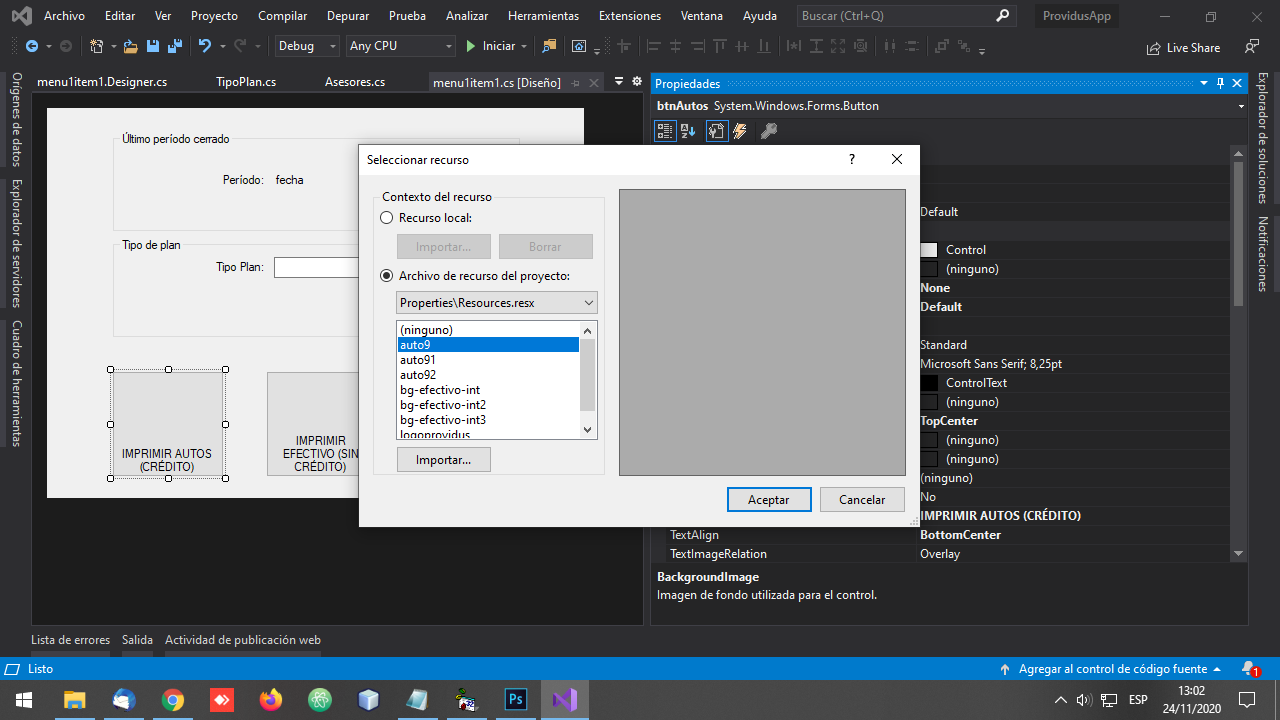
Task: Switch to the menu1item1.Designer.cs tab
Action: [101, 82]
